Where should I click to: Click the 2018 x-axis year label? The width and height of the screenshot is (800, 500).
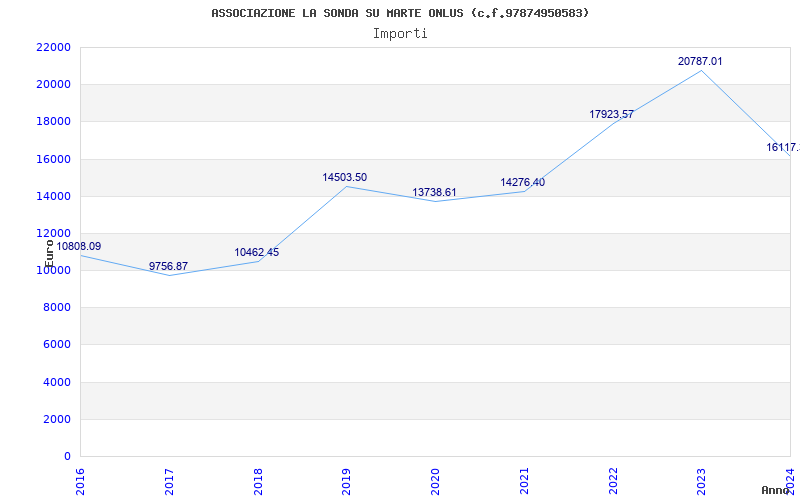[258, 481]
